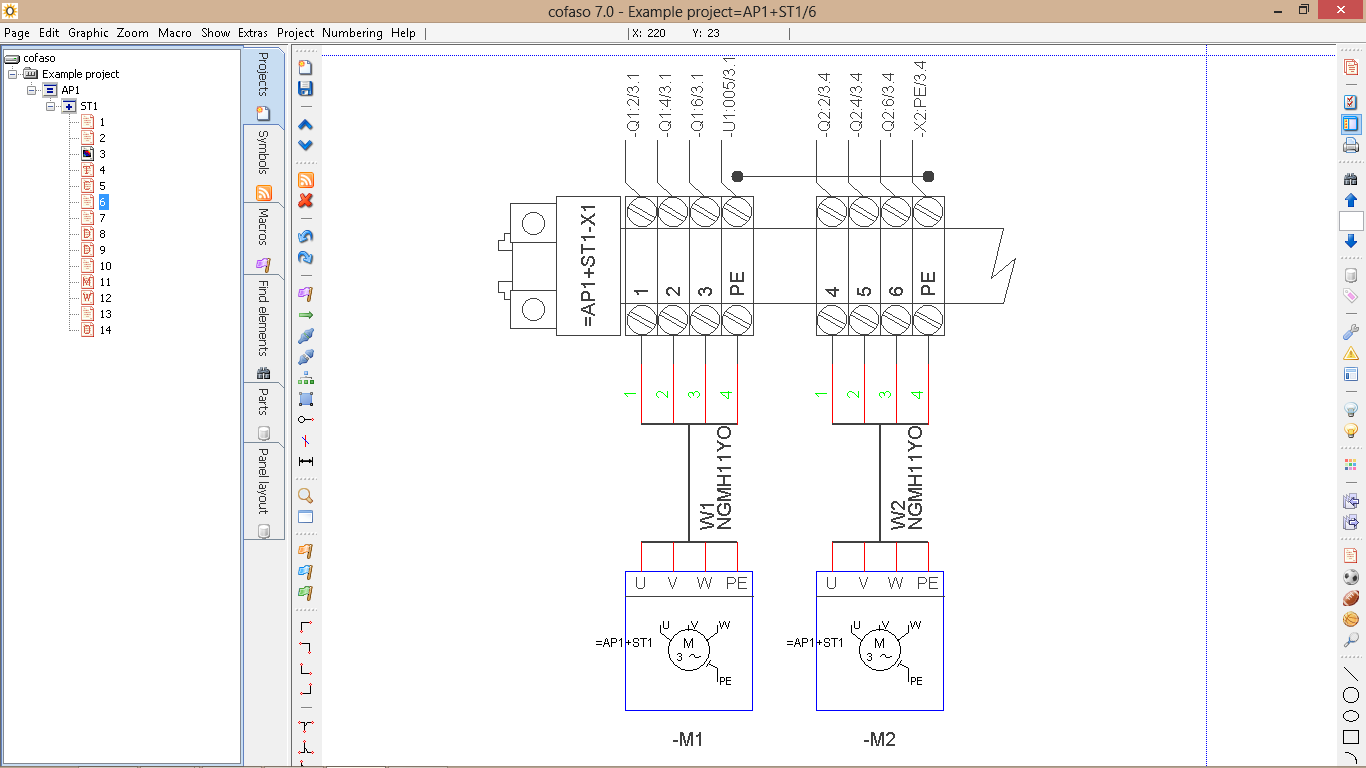Click the blue square selection frame icon

(306, 398)
